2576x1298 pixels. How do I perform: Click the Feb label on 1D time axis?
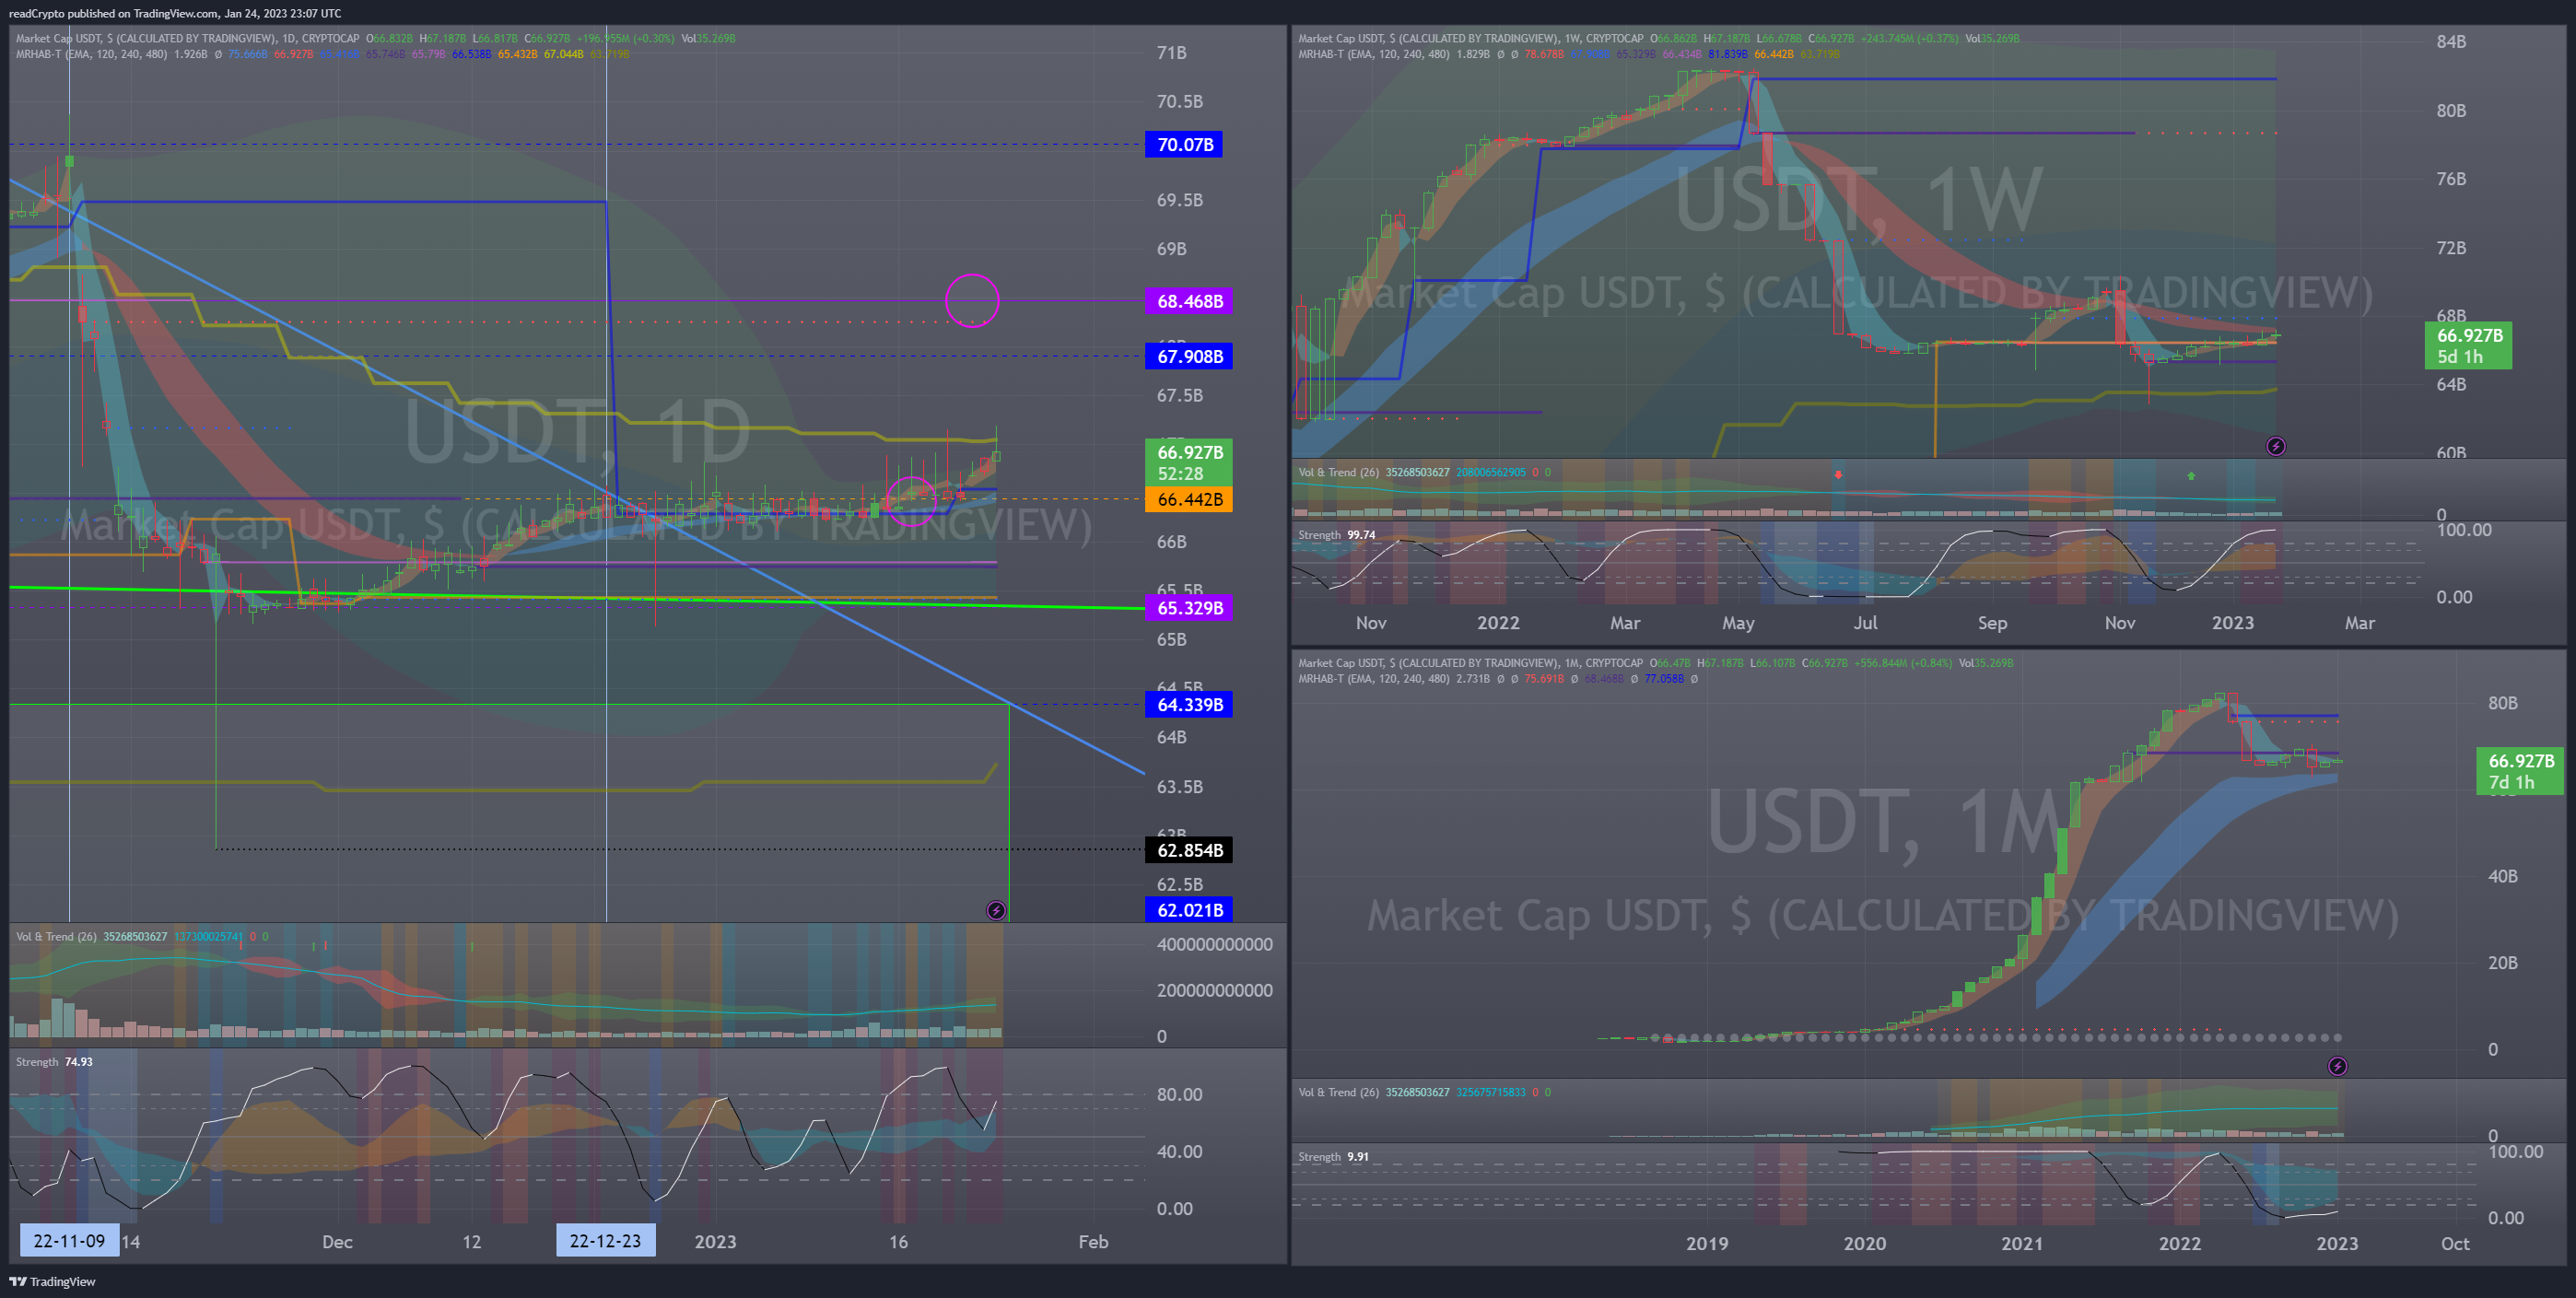click(1093, 1242)
